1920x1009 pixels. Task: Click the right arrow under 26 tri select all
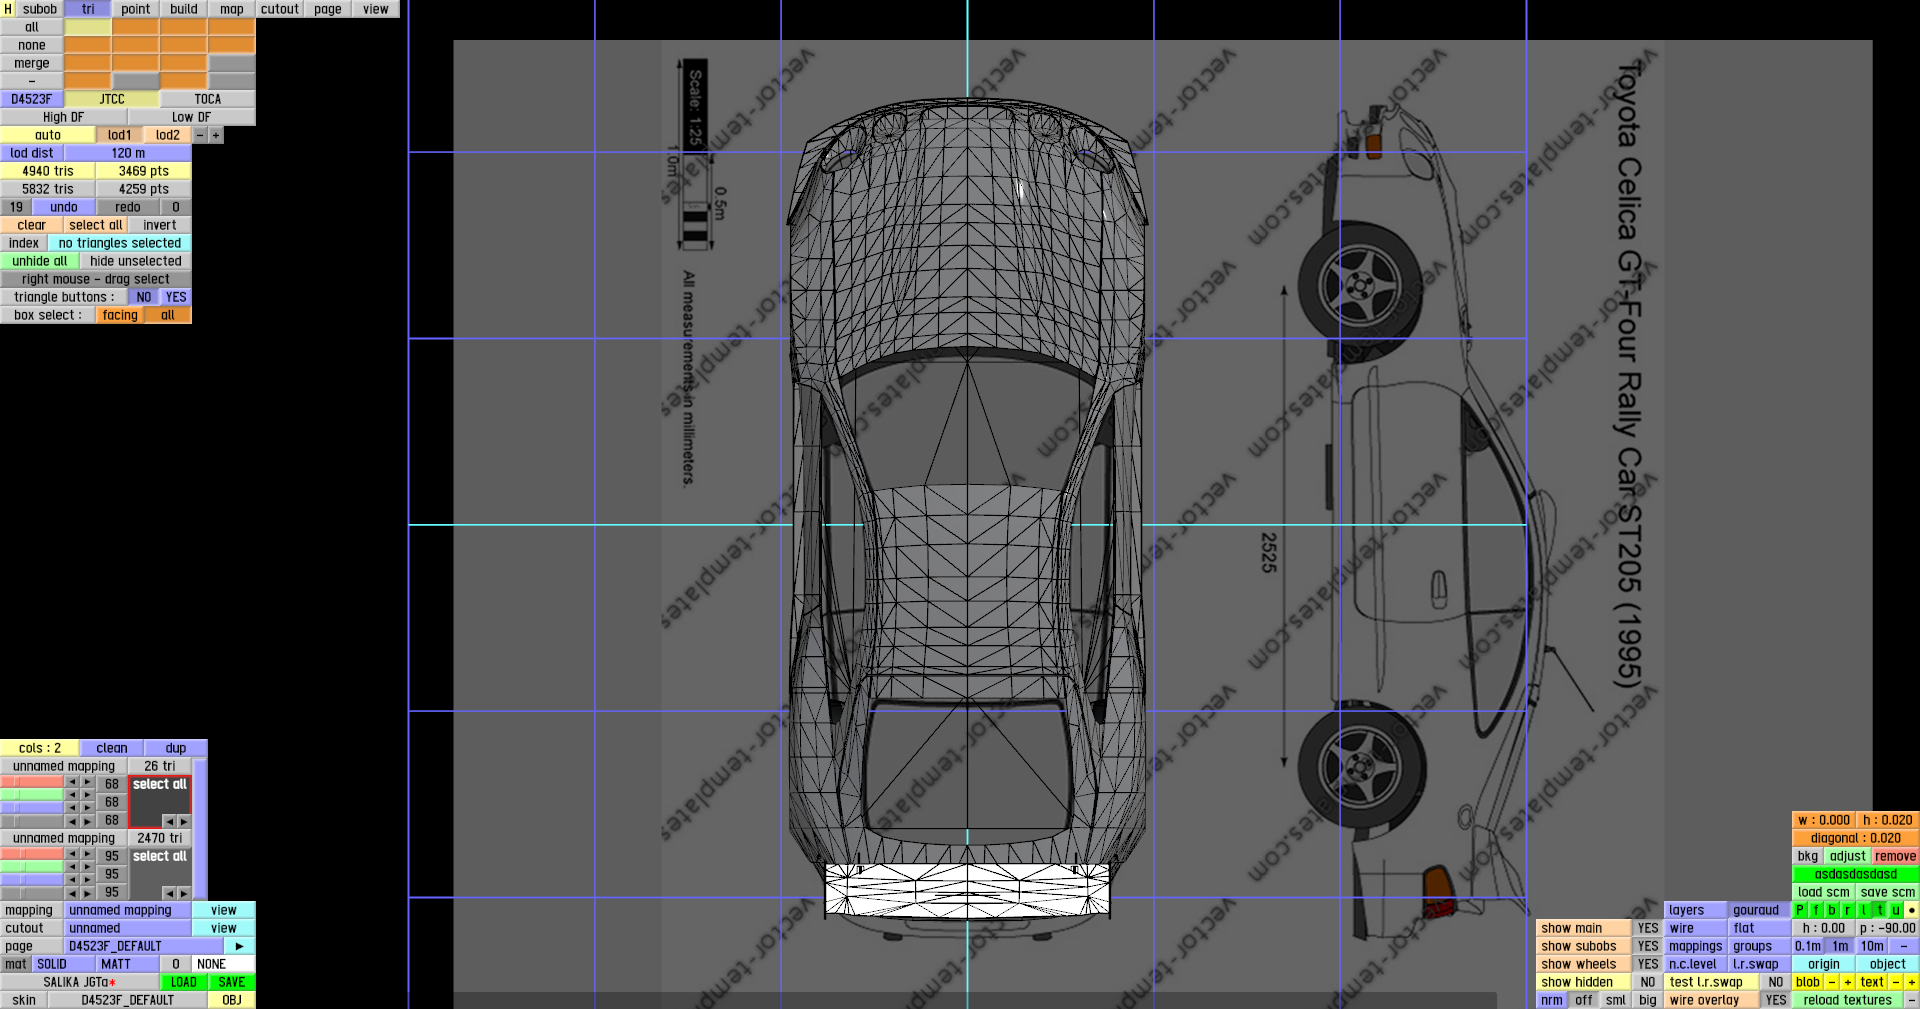coord(183,821)
